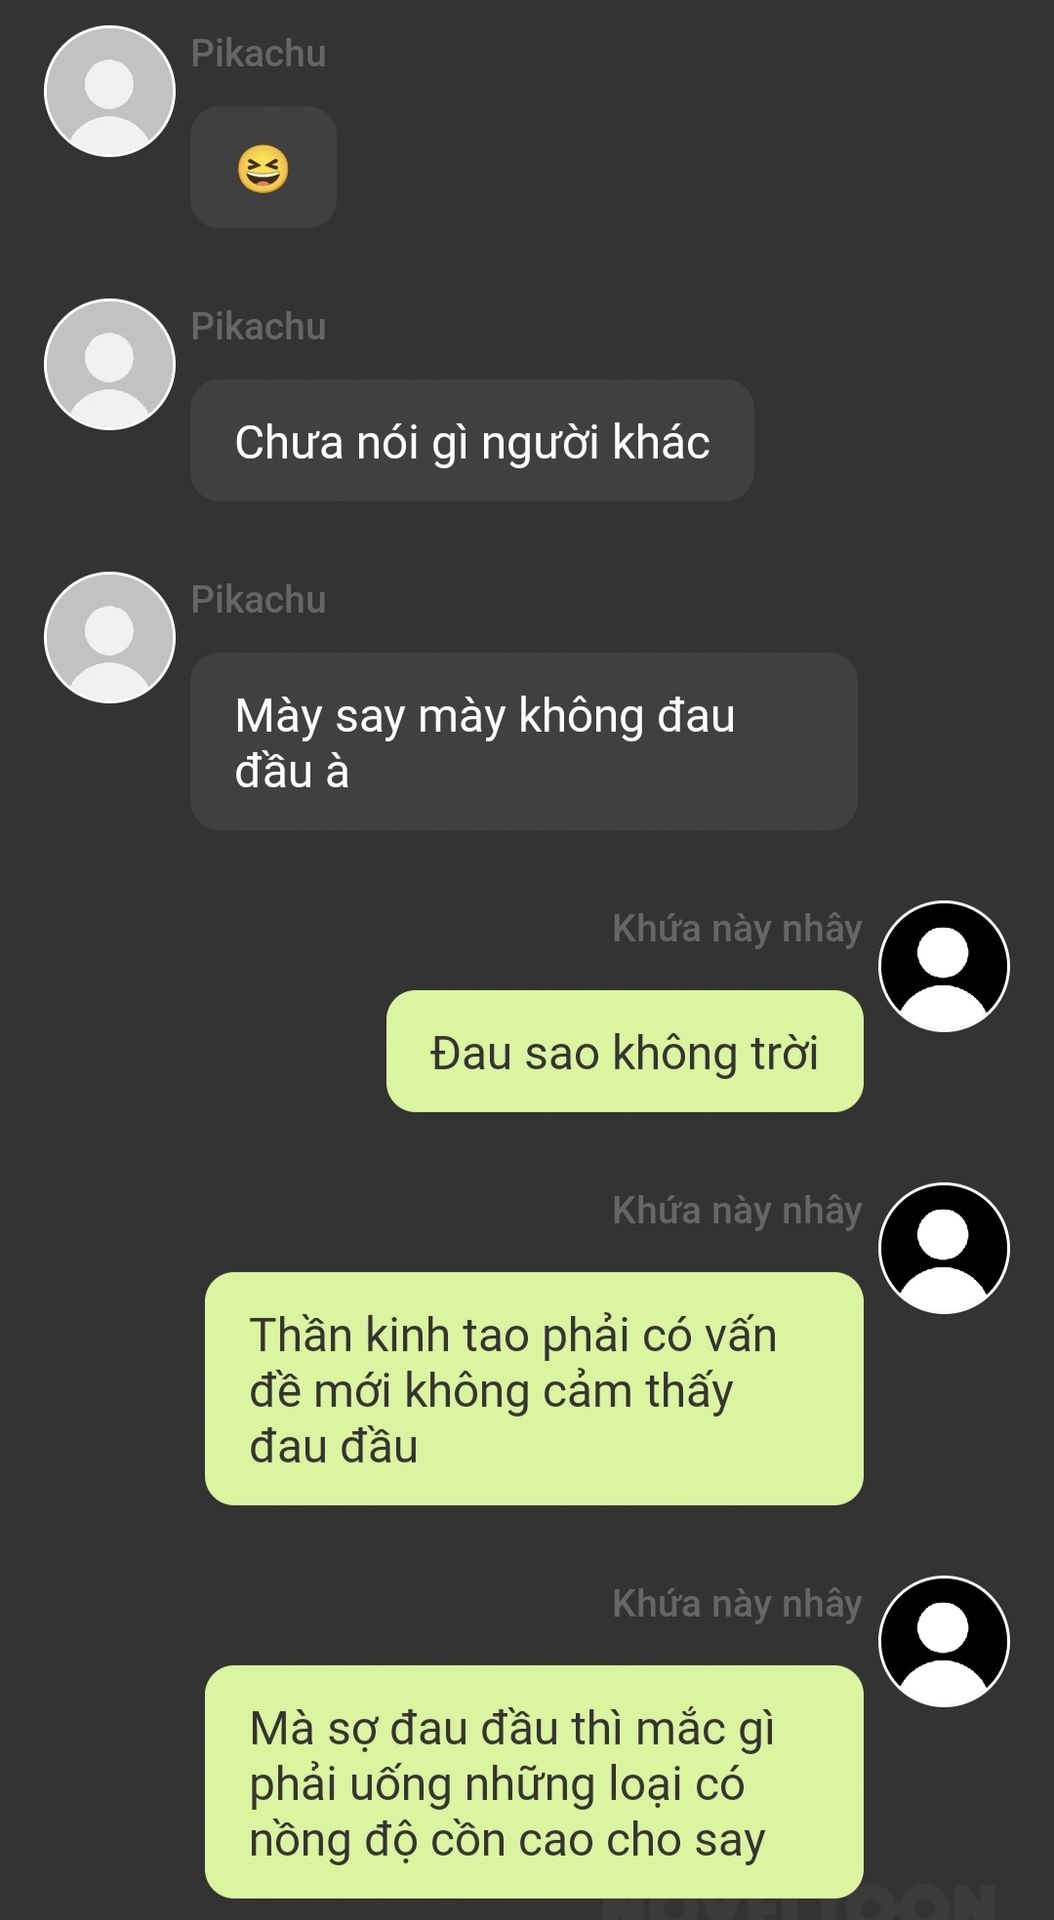Tap the black avatar next to 'Thần kinh tao' message
The height and width of the screenshot is (1920, 1054).
[944, 1248]
